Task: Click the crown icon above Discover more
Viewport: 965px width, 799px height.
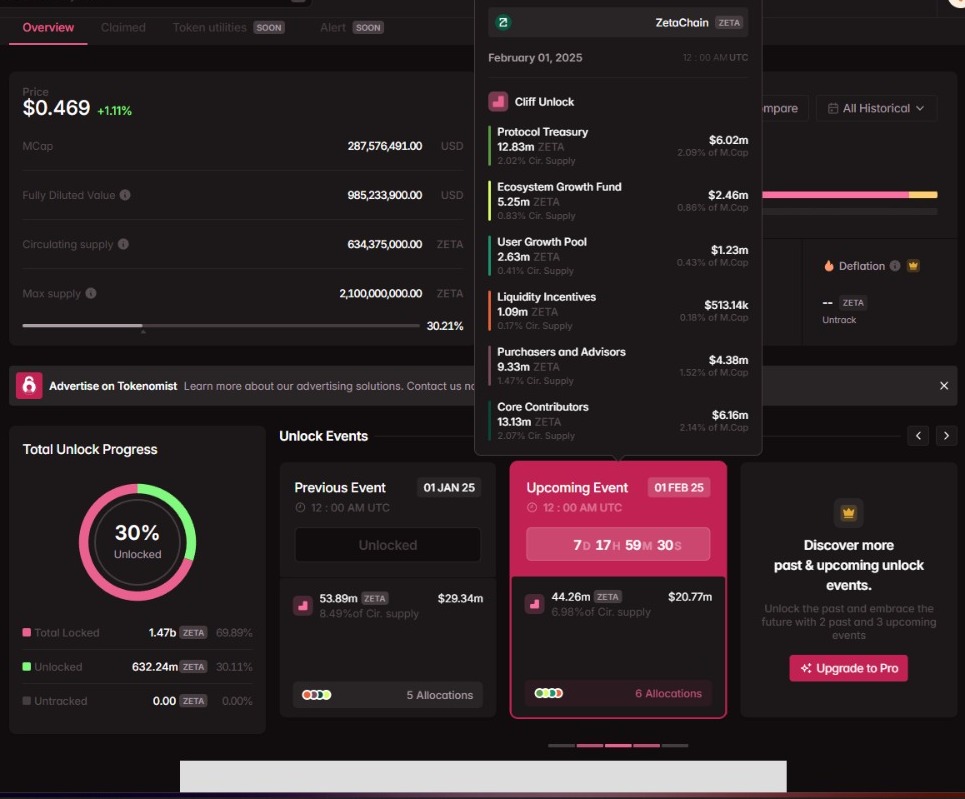Action: pos(849,513)
